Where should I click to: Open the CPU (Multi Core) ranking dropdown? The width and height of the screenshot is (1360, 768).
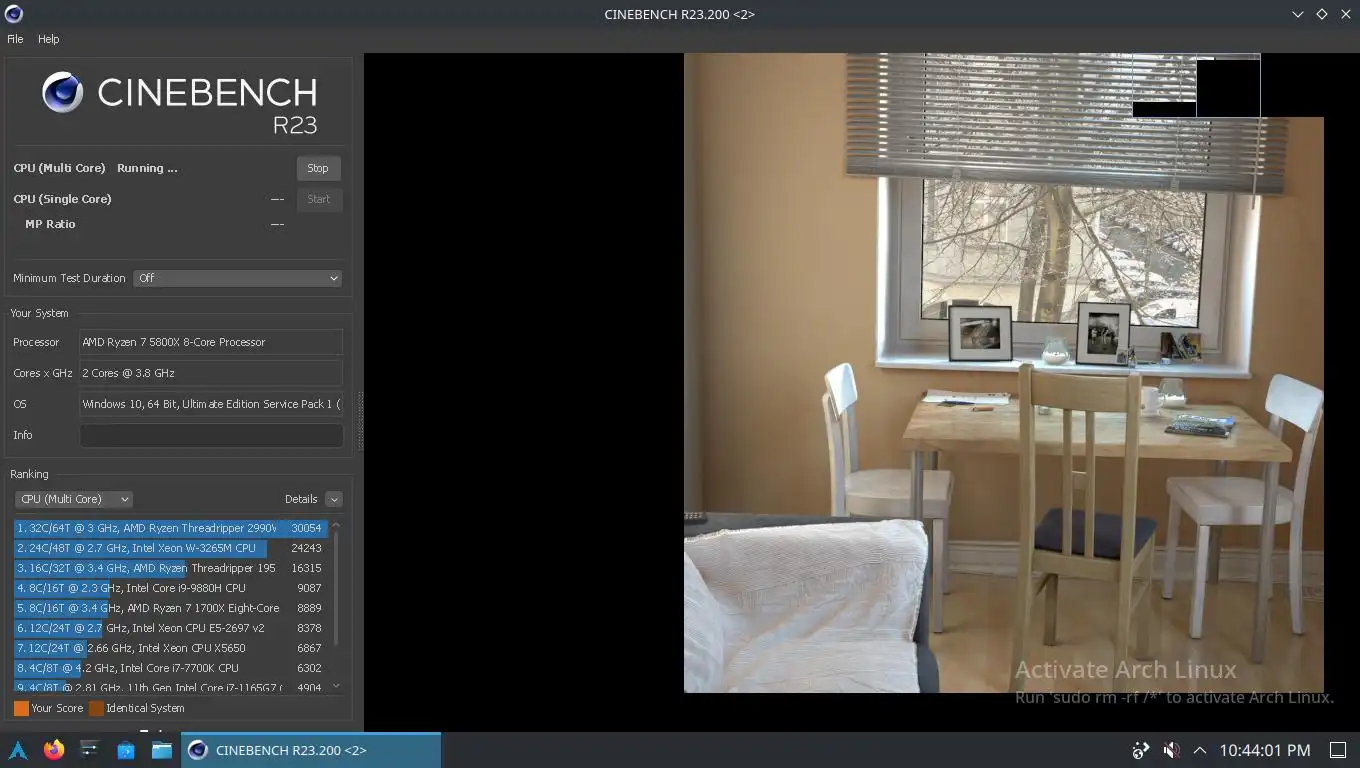coord(73,499)
